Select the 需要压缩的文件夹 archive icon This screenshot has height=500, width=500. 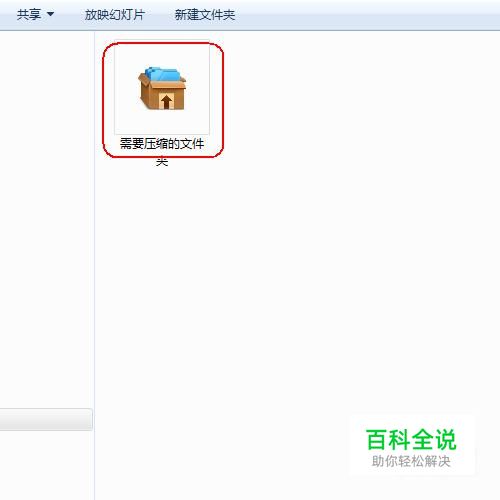[162, 88]
